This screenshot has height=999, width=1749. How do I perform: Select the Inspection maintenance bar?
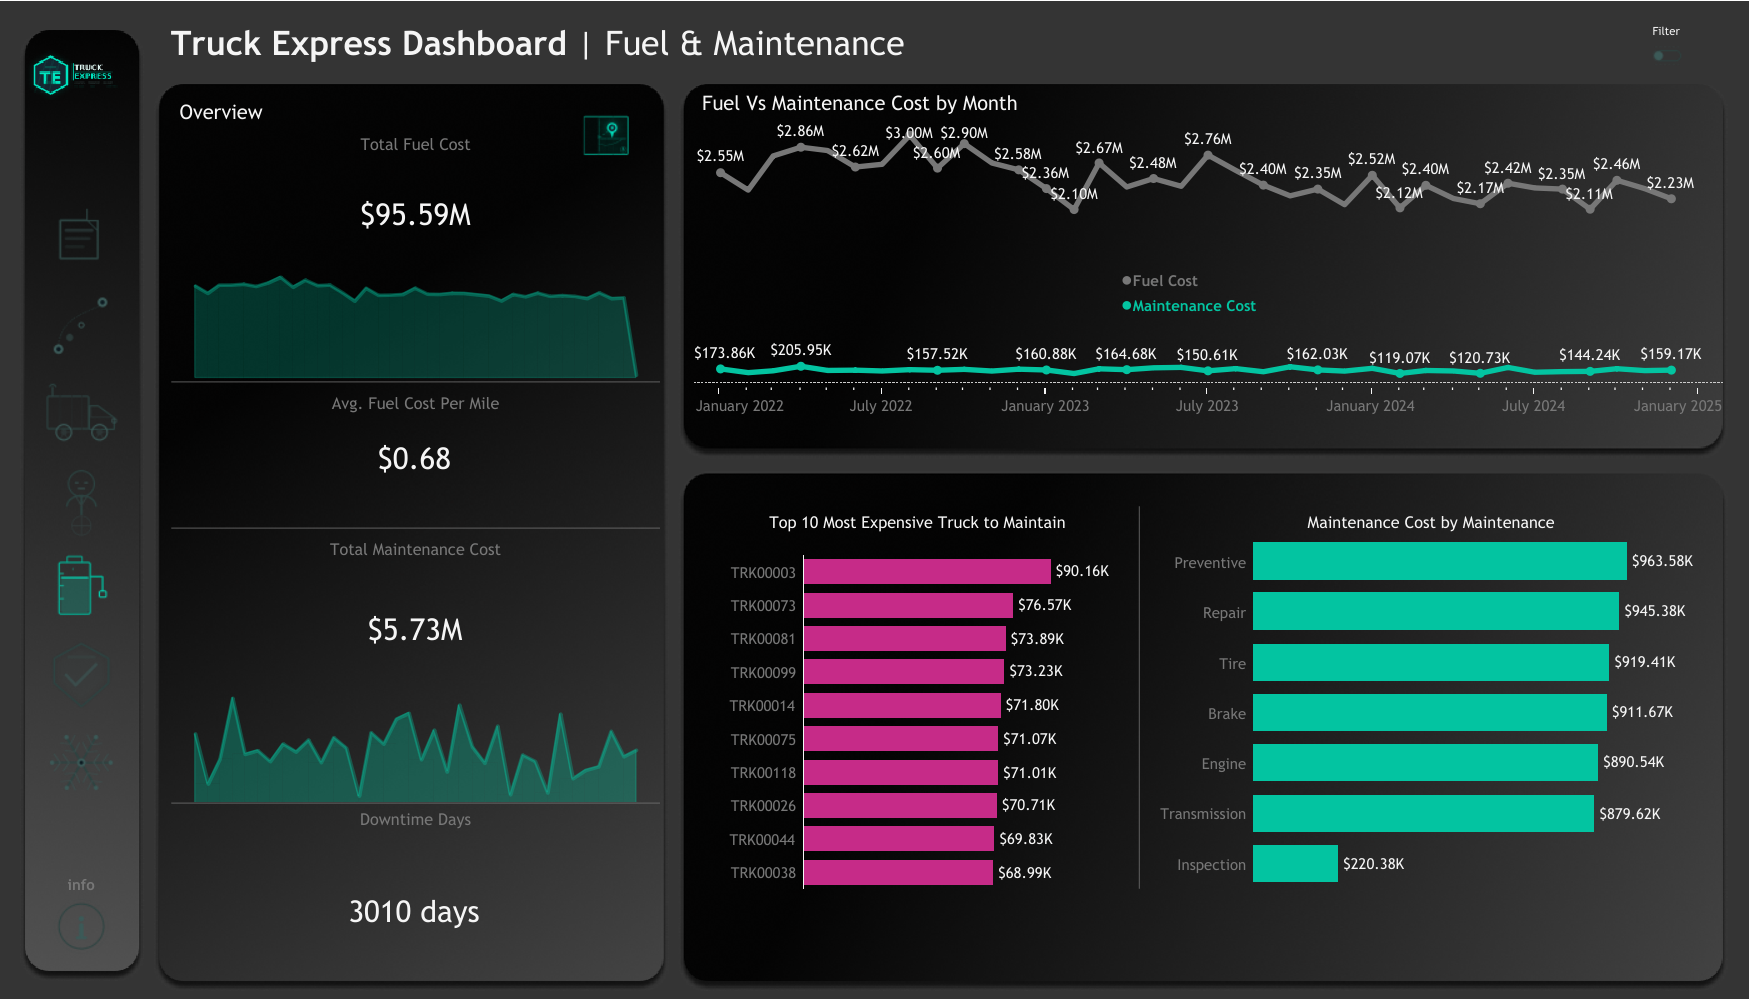pyautogui.click(x=1295, y=863)
